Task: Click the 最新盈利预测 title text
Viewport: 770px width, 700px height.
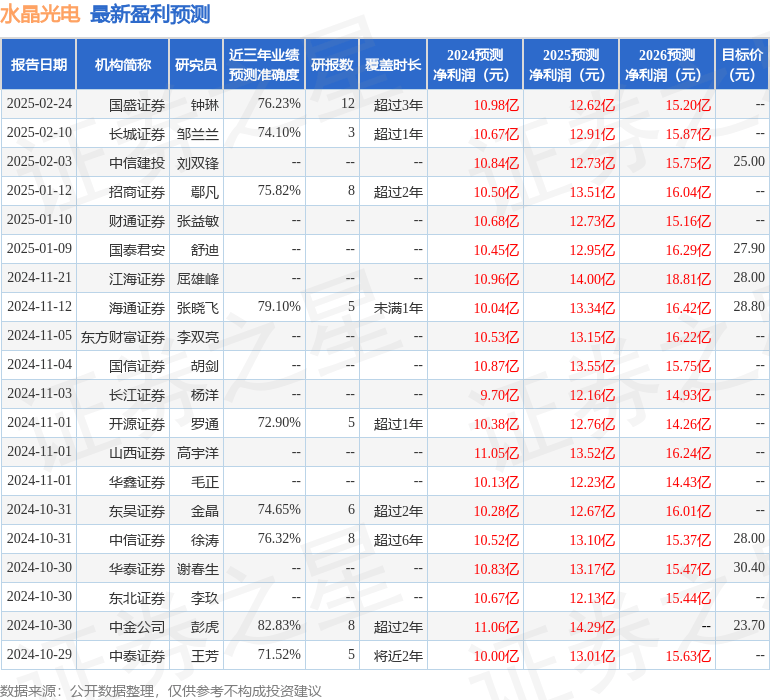Action: [150, 14]
